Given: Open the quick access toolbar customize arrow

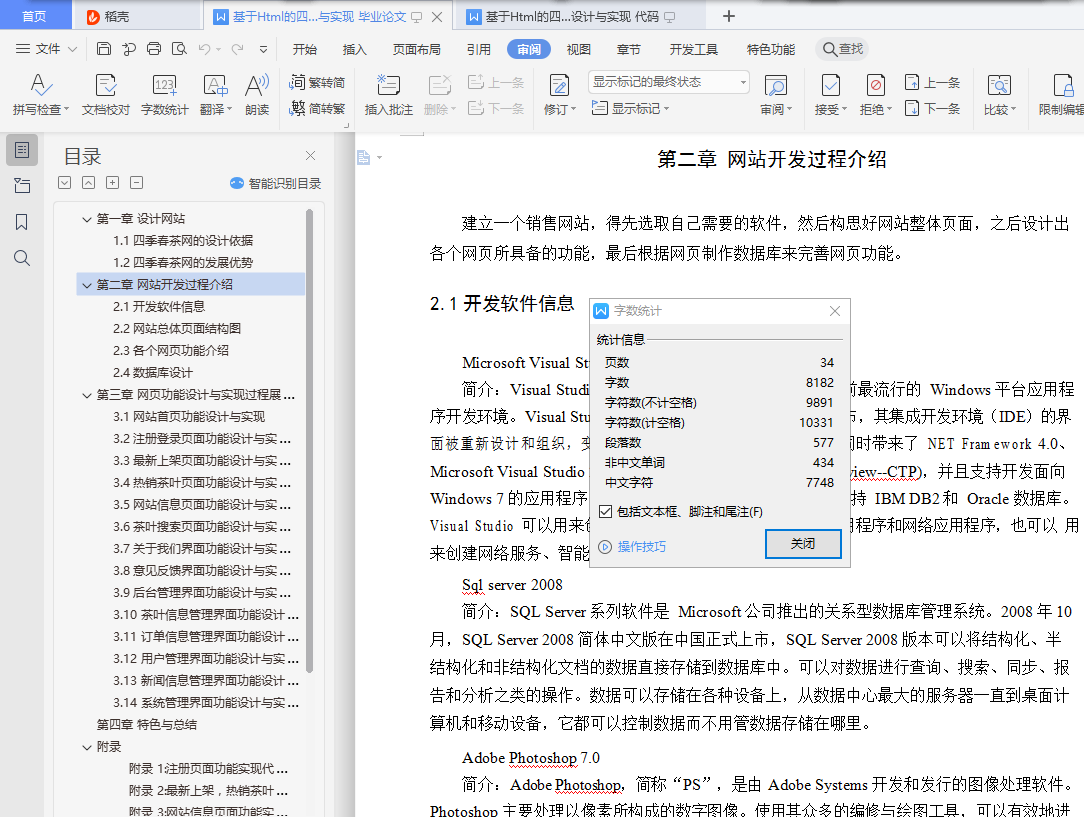Looking at the screenshot, I should [263, 49].
